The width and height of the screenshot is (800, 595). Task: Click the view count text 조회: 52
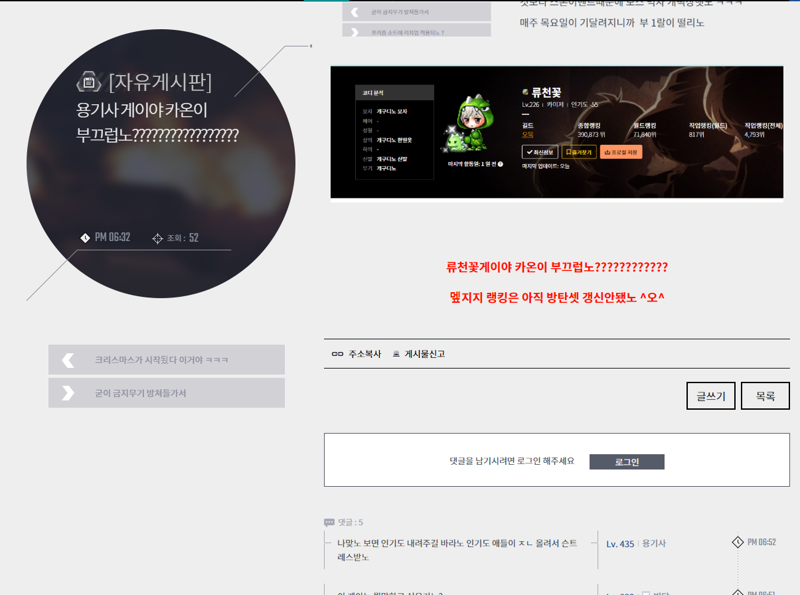pos(183,238)
